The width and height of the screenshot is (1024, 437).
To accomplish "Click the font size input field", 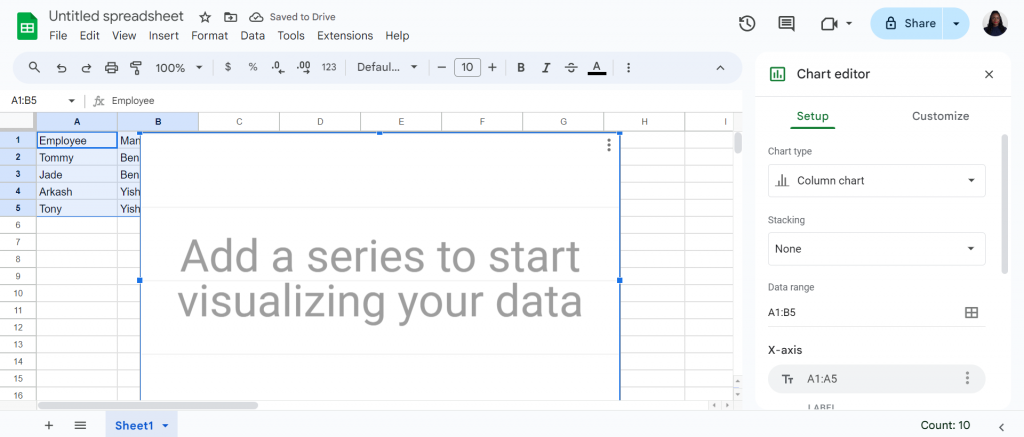I will pyautogui.click(x=467, y=67).
